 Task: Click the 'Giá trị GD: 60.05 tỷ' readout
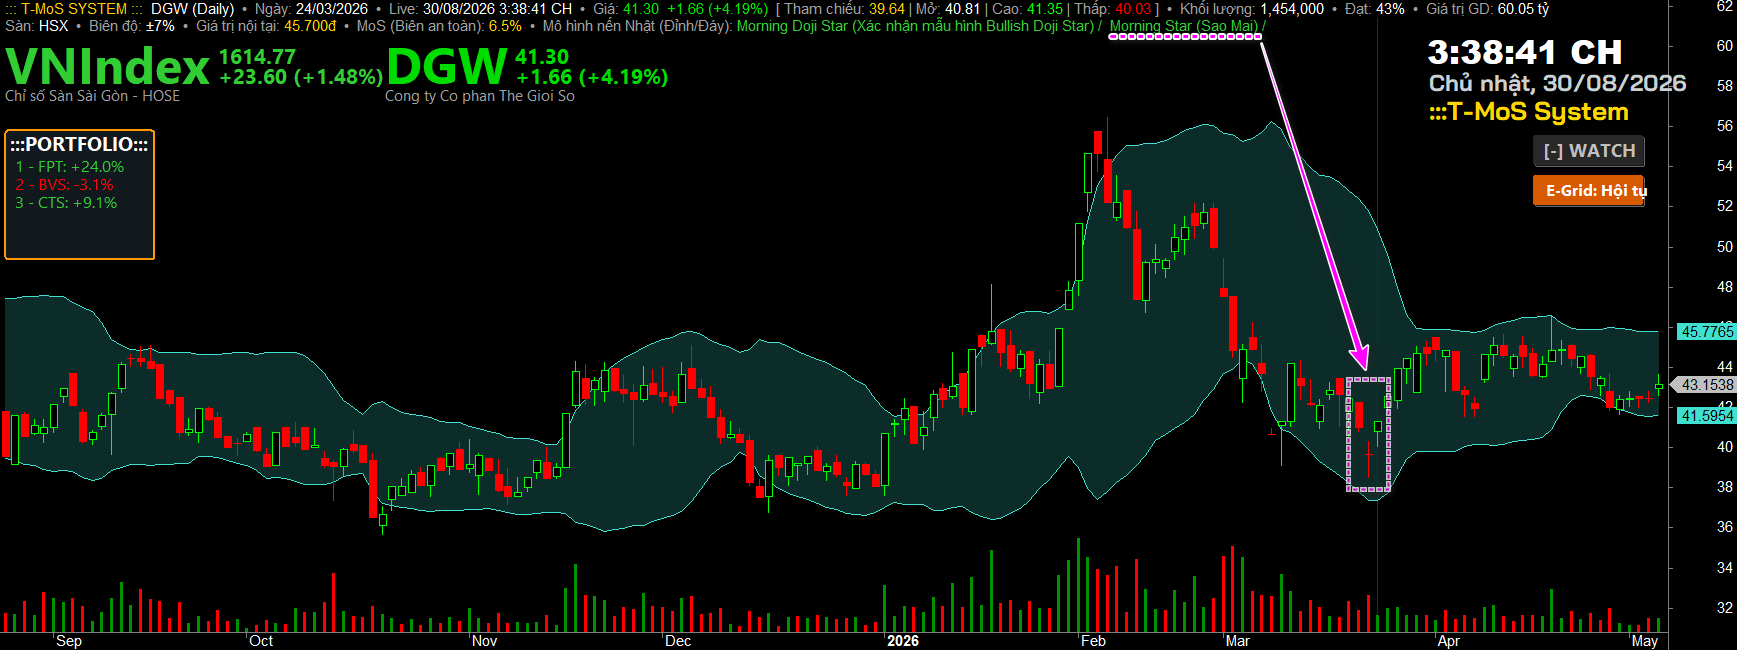(1488, 9)
